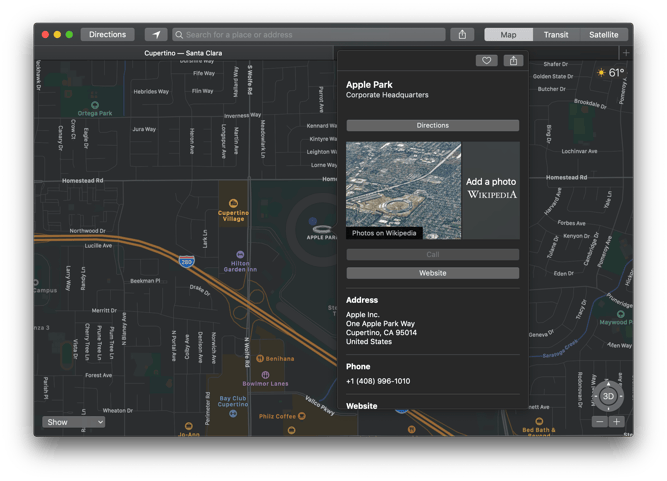The width and height of the screenshot is (667, 481).
Task: Switch to Transit view
Action: pos(556,34)
